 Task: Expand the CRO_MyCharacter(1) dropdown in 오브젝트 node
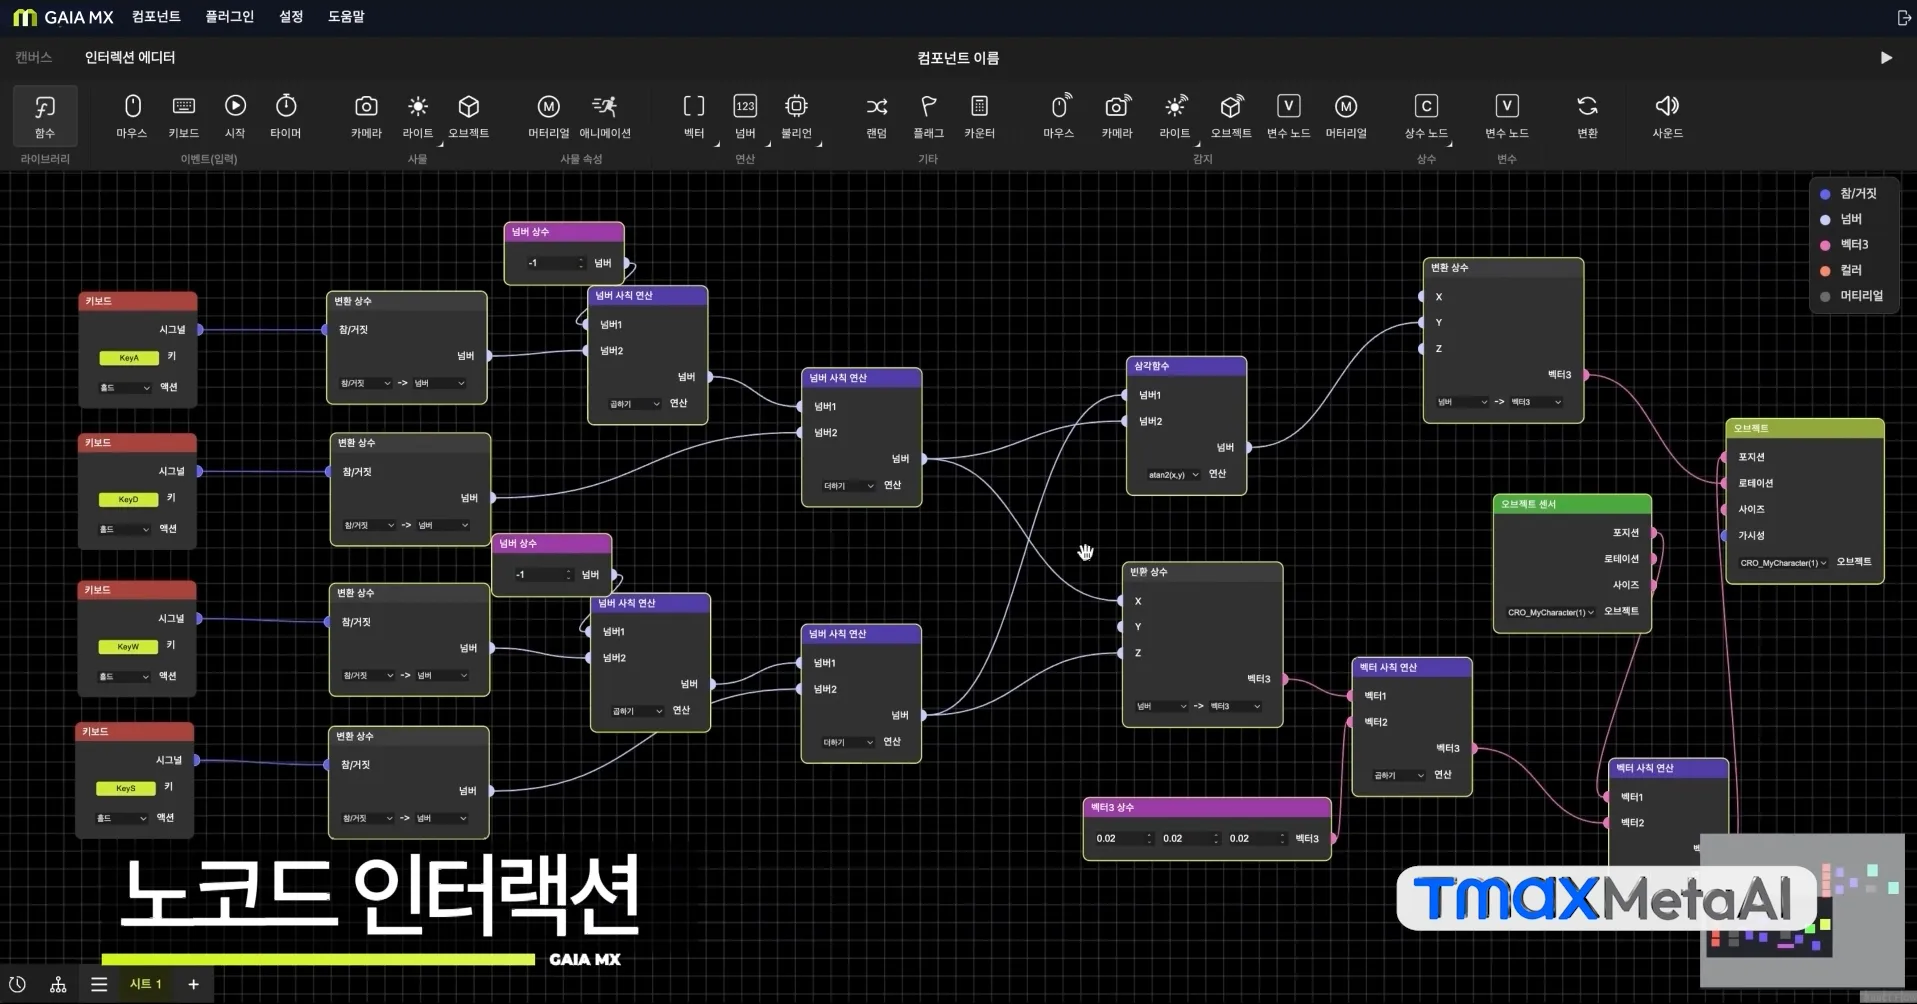(1783, 563)
